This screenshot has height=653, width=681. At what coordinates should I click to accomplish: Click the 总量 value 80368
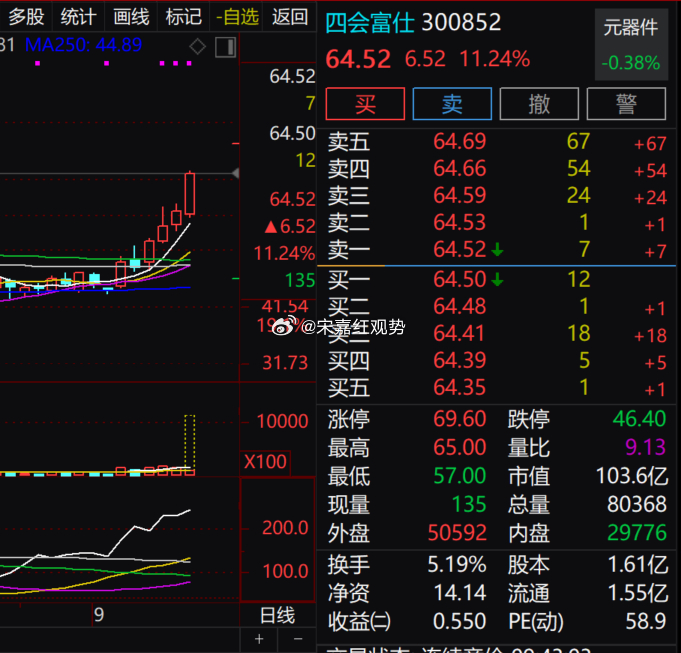637,504
